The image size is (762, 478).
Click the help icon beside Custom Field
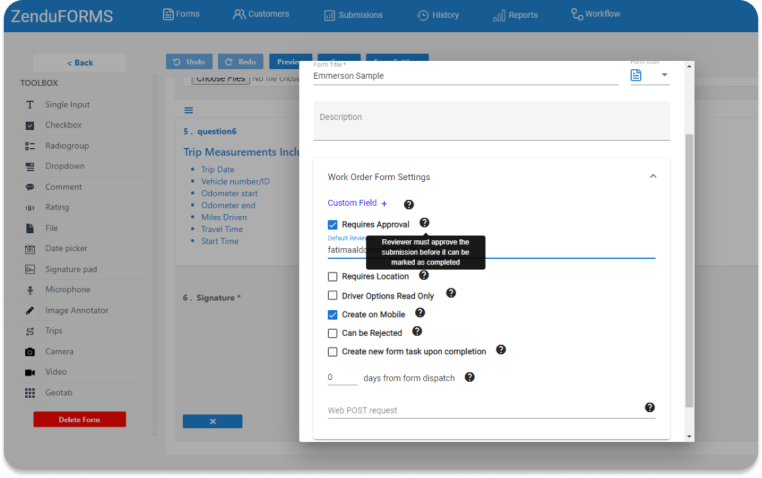tap(409, 205)
